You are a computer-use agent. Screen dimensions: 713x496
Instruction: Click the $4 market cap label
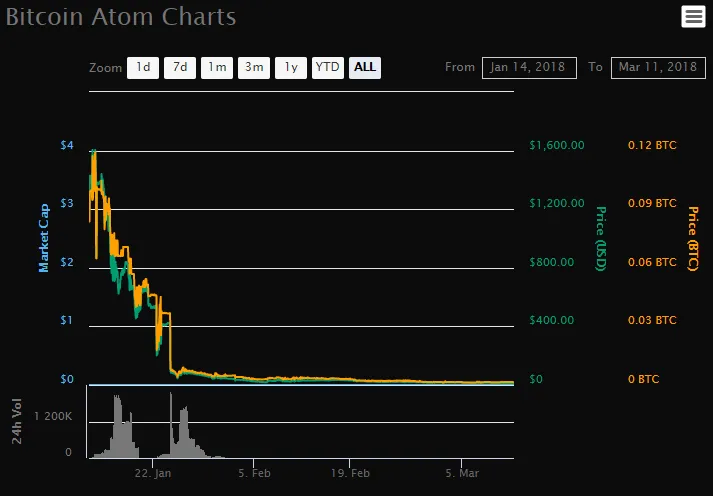67,145
